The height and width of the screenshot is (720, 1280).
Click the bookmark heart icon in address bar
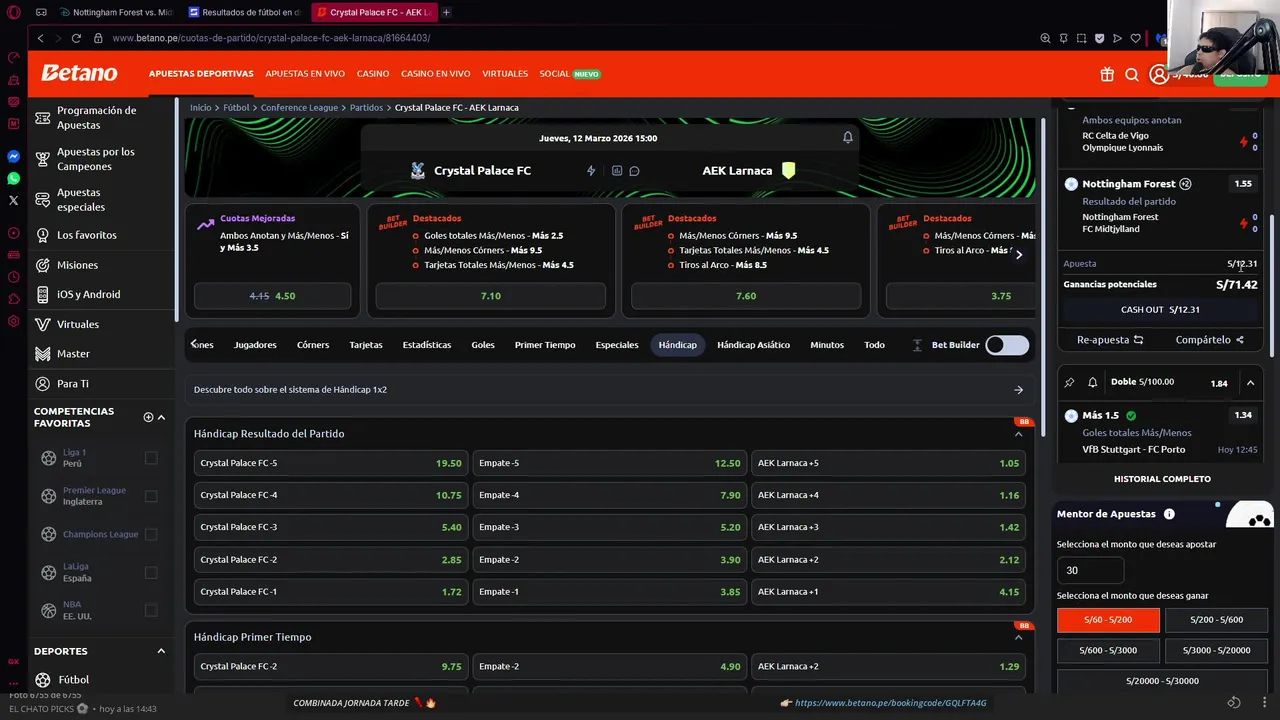(x=1135, y=38)
